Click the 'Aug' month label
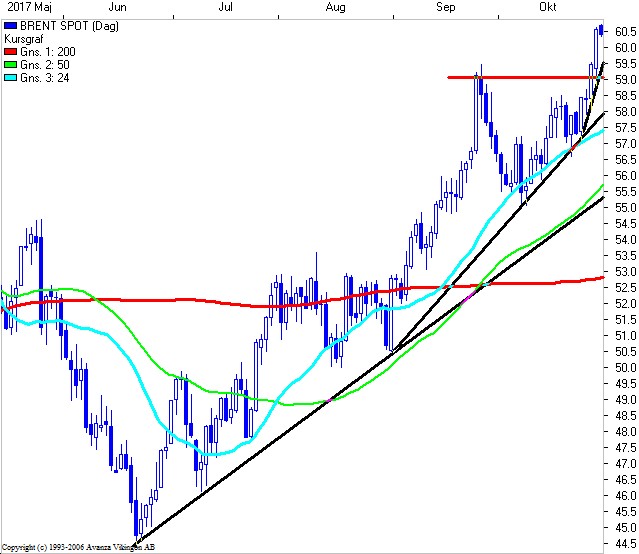This screenshot has width=639, height=554. click(335, 7)
